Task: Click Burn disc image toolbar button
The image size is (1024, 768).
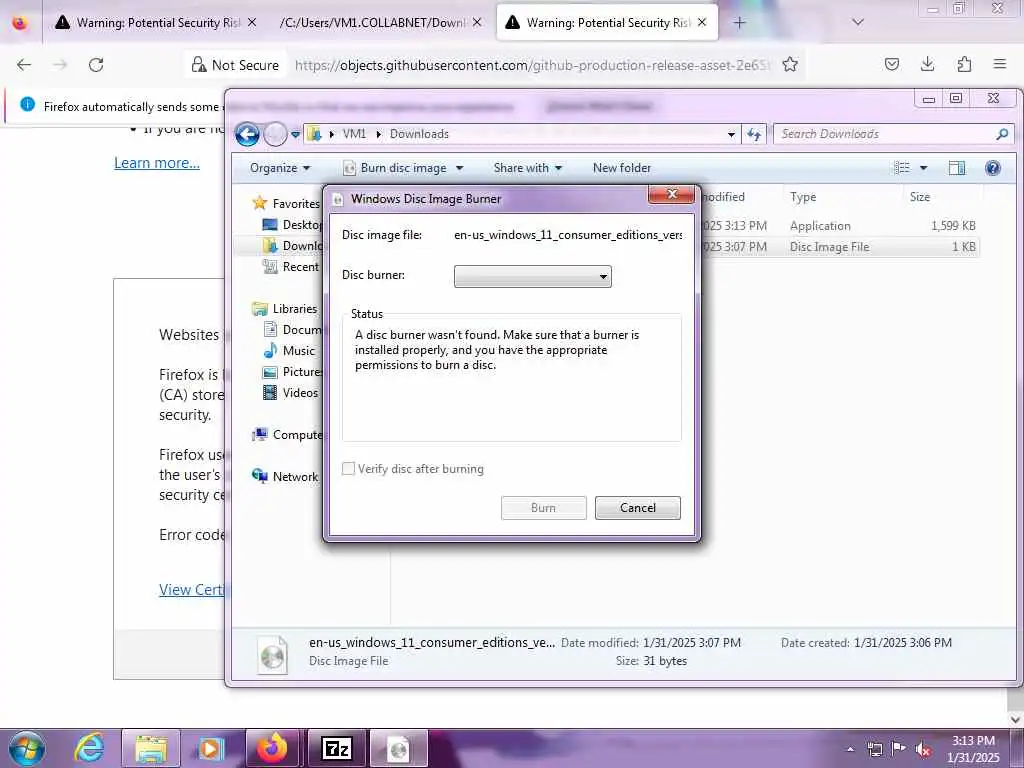Action: (396, 168)
